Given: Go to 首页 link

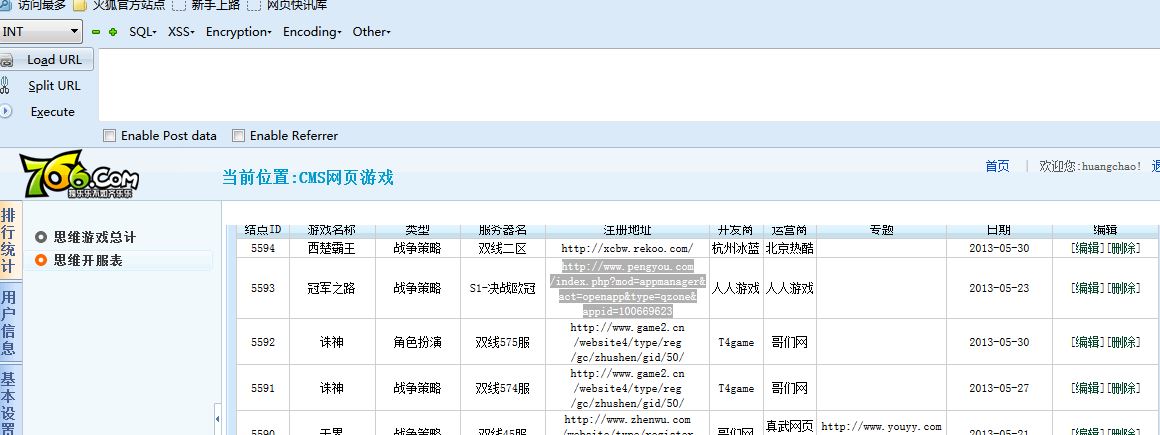Looking at the screenshot, I should click(x=997, y=166).
